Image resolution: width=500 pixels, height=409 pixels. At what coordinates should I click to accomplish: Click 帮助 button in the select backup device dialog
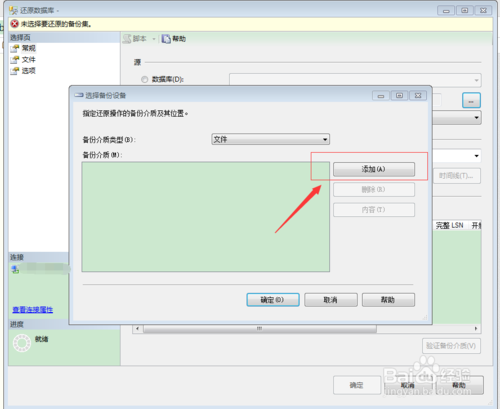(388, 300)
